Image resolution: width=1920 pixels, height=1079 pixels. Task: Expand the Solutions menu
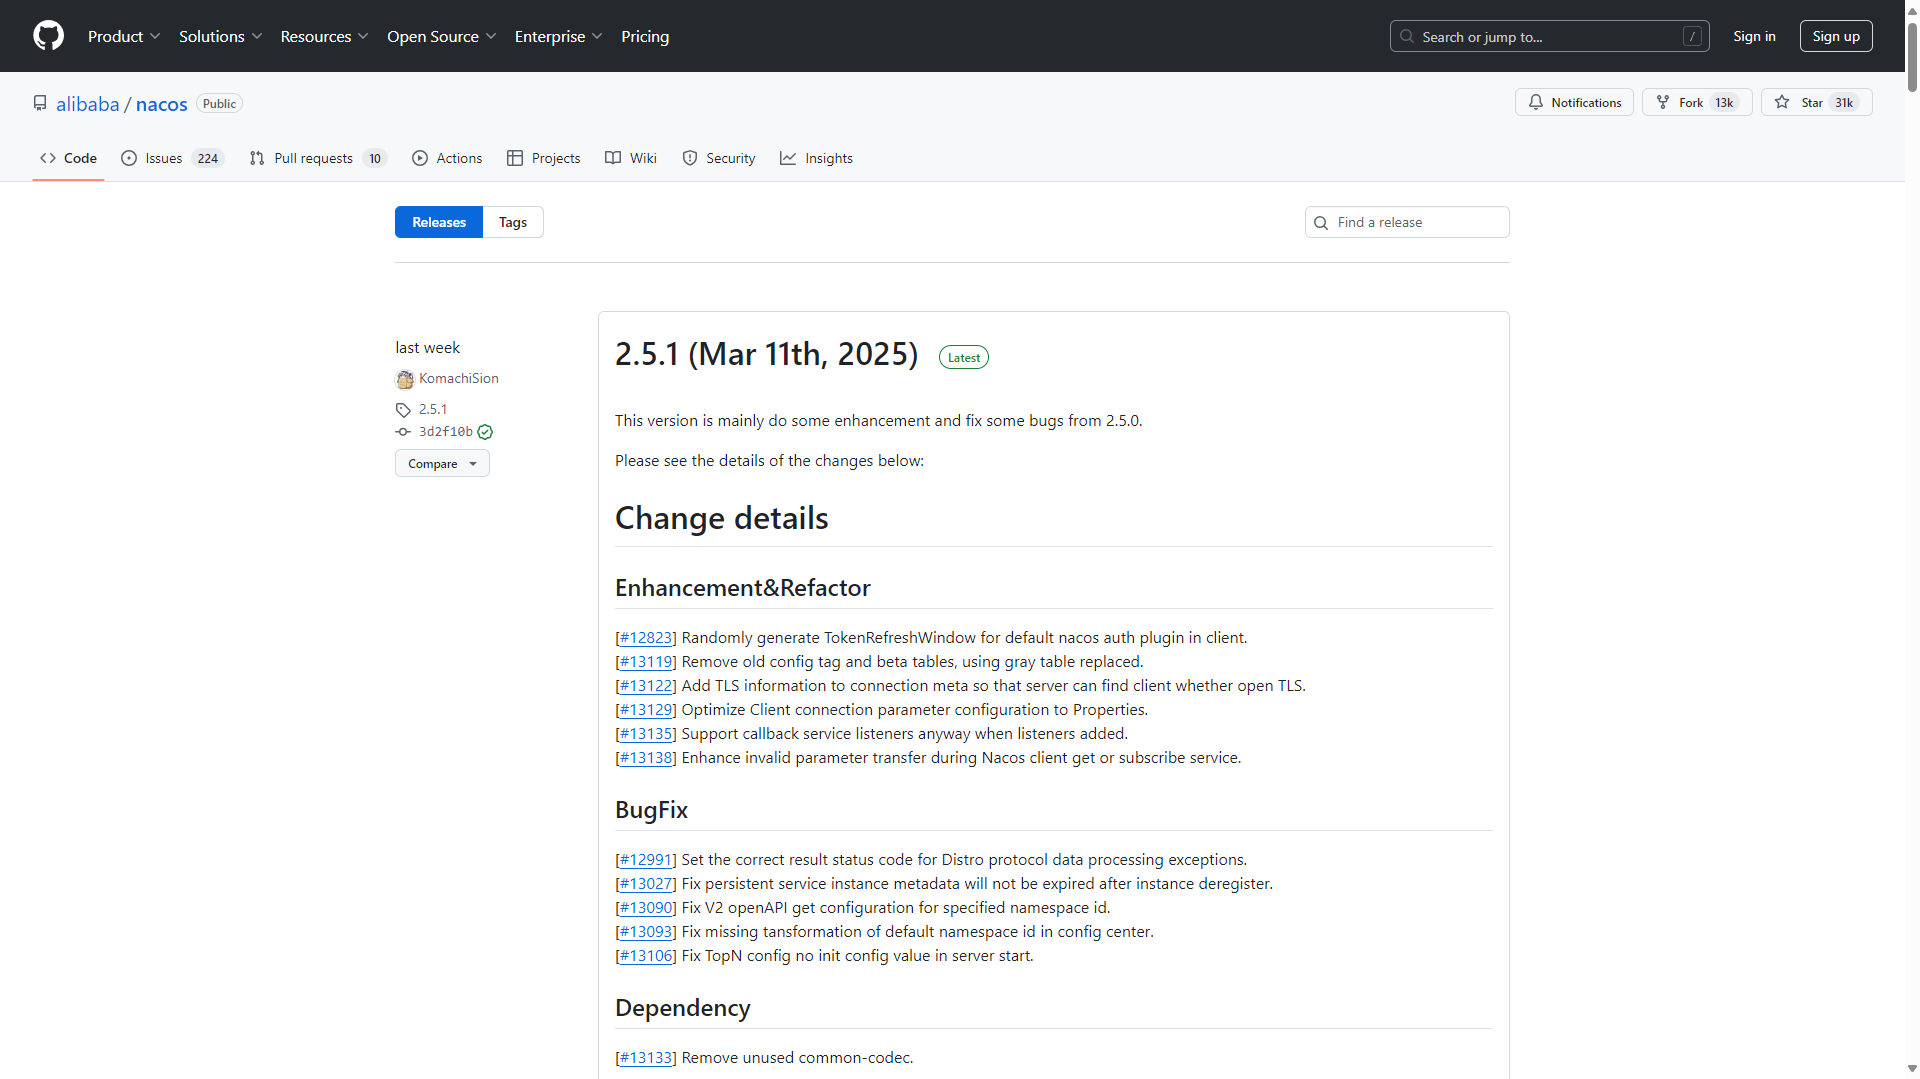(220, 36)
